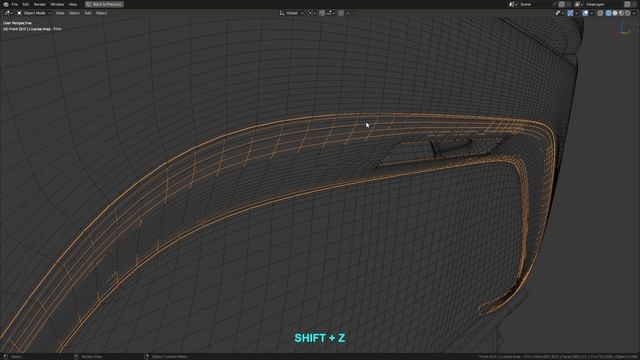Switch to material preview shading
This screenshot has height=360, width=640.
(621, 13)
